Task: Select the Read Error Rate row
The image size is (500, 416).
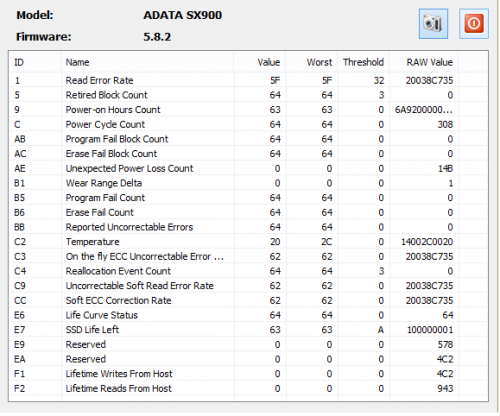Action: [248, 80]
